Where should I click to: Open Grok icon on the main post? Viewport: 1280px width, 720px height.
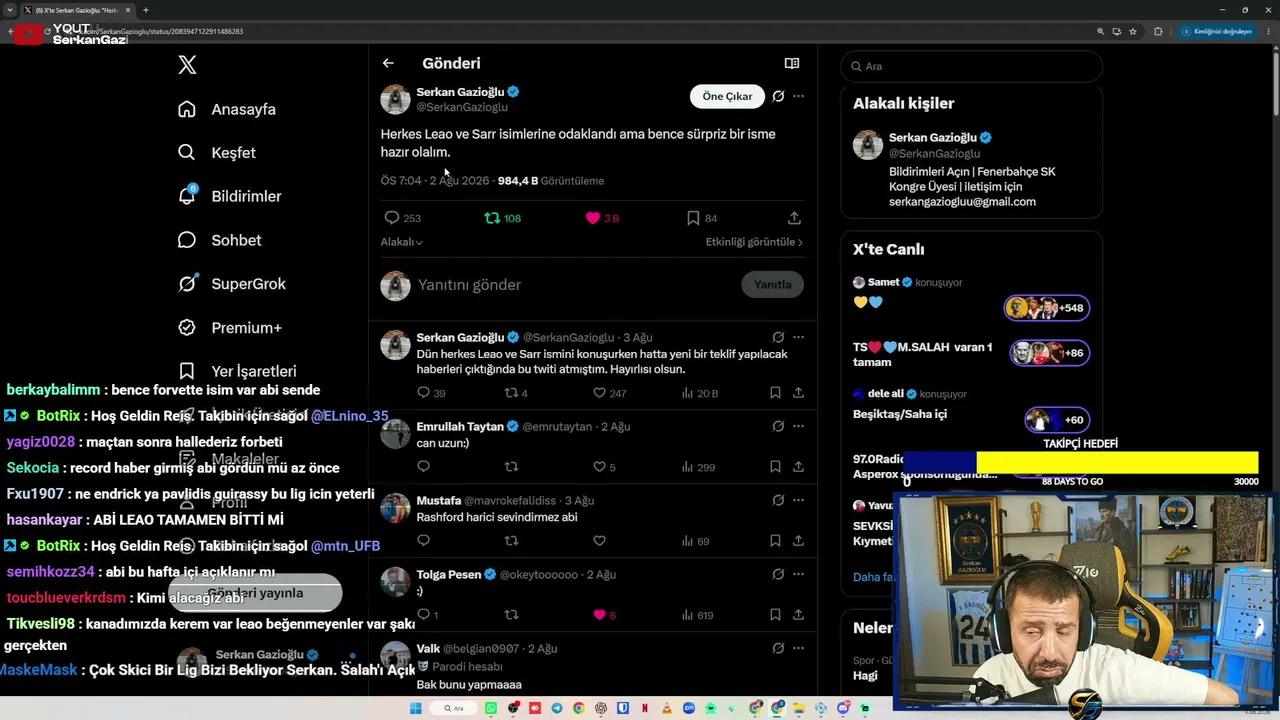click(x=778, y=96)
